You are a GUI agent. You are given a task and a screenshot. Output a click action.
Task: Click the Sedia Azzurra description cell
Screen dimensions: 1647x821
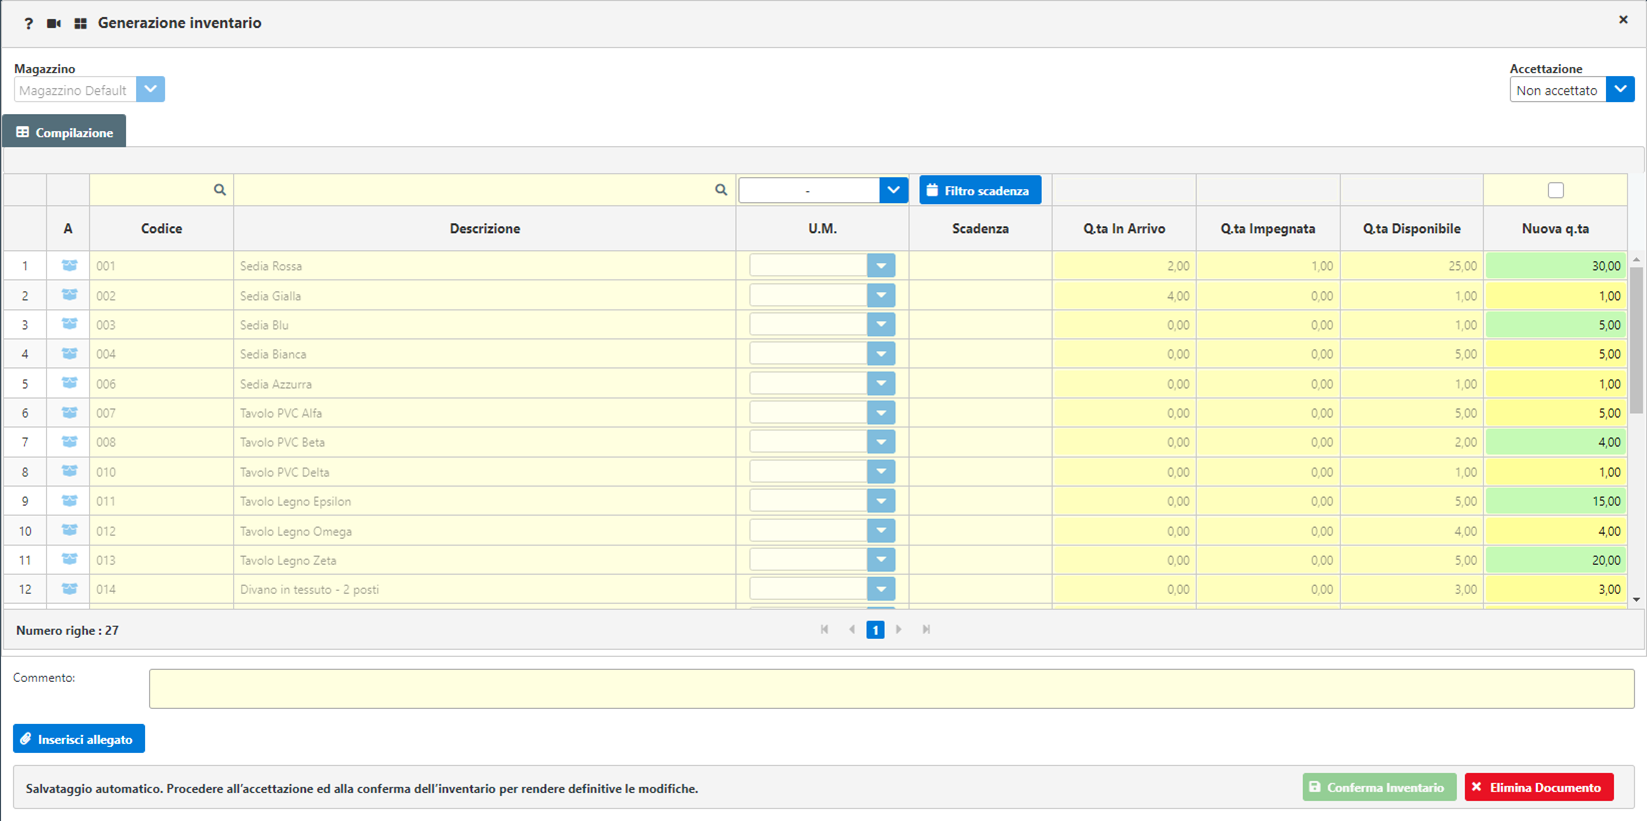tap(485, 383)
